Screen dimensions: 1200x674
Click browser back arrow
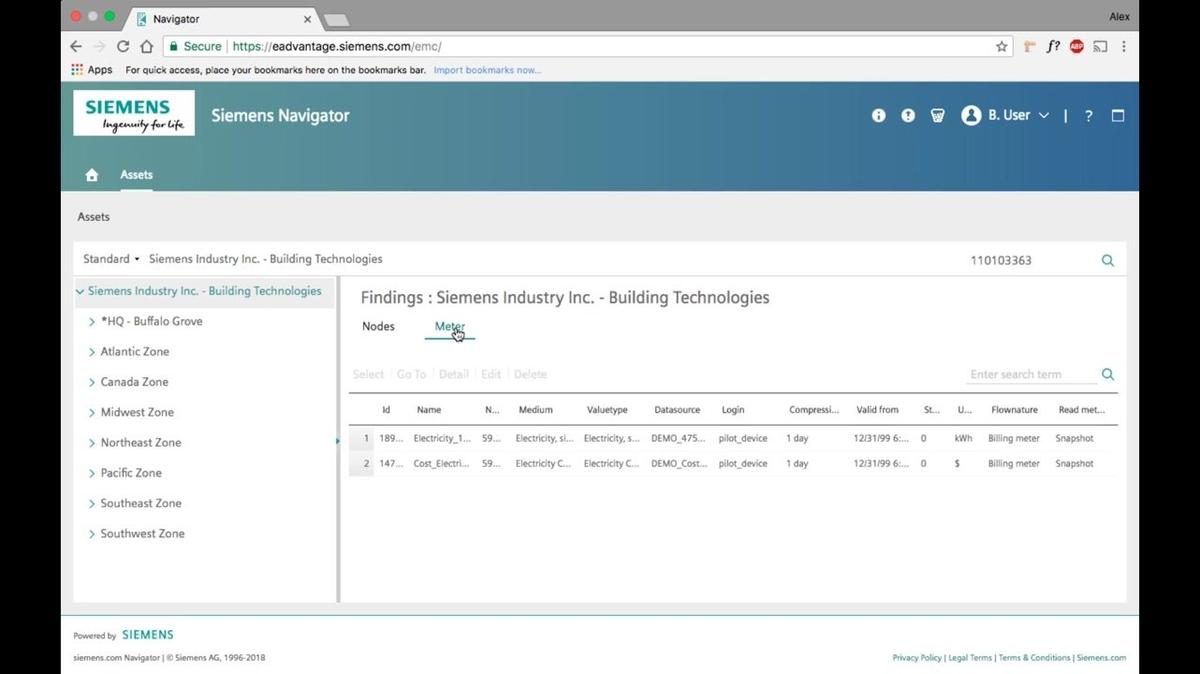click(x=76, y=46)
